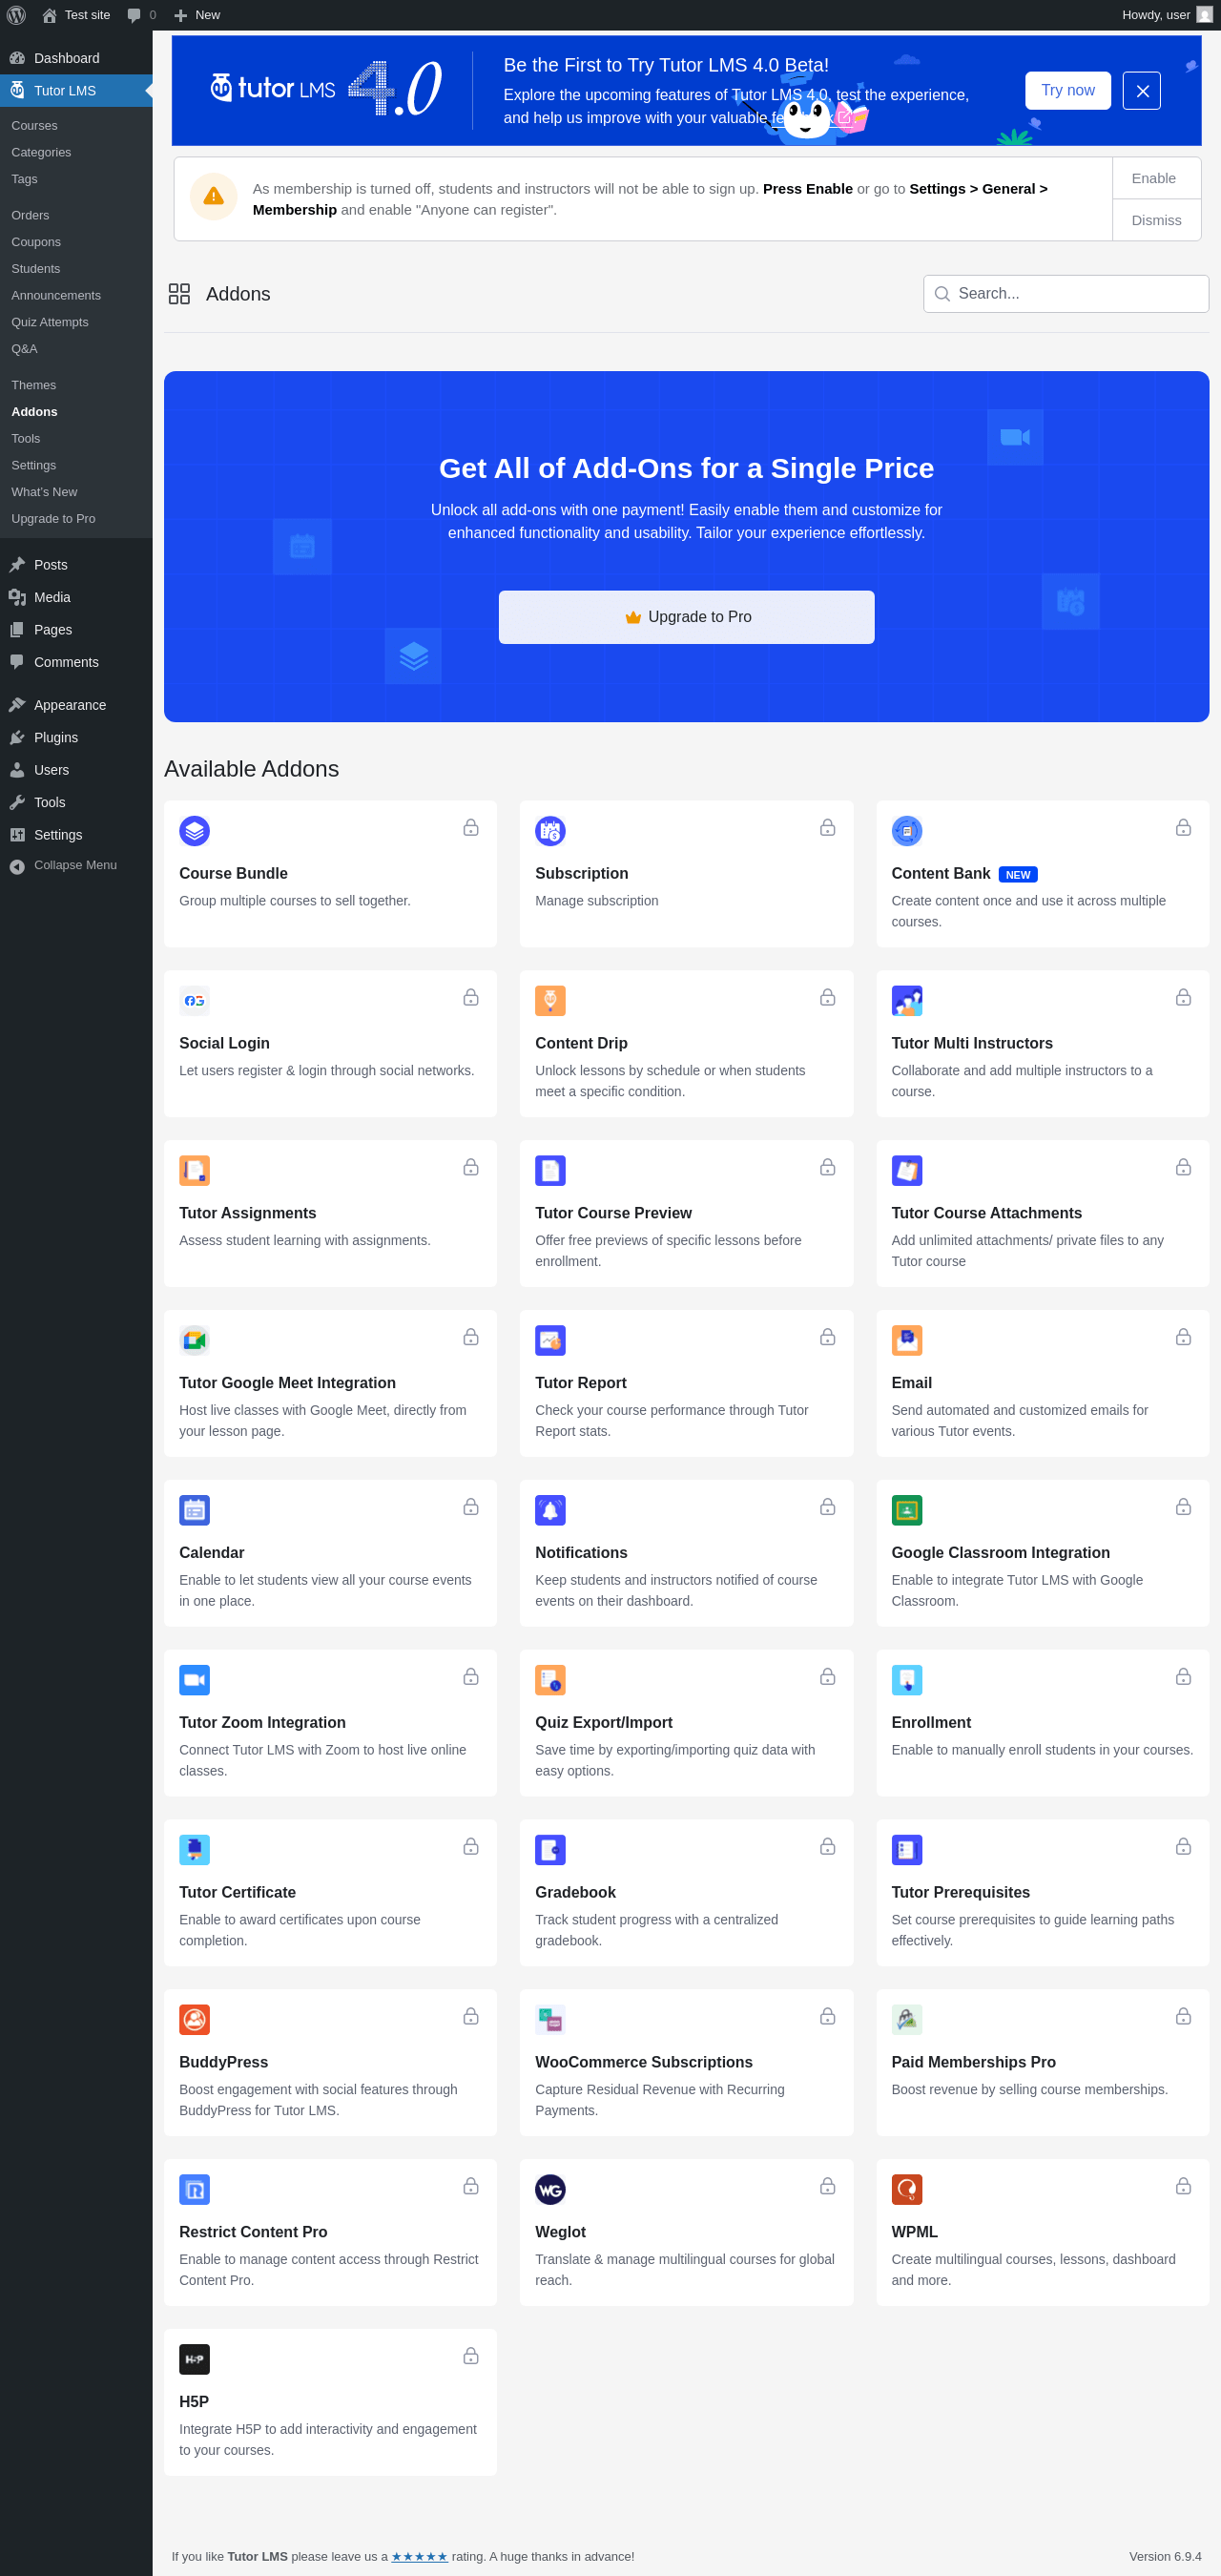Click the Tutor Multi Instructors icon
The height and width of the screenshot is (2576, 1221).
pos(906,1000)
